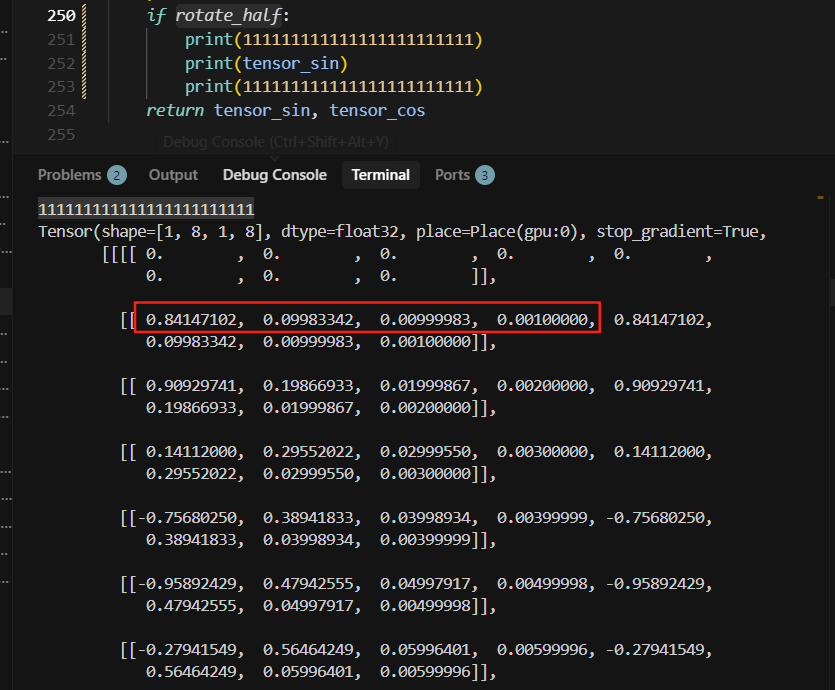Click line number 252 in the gutter

tap(60, 63)
